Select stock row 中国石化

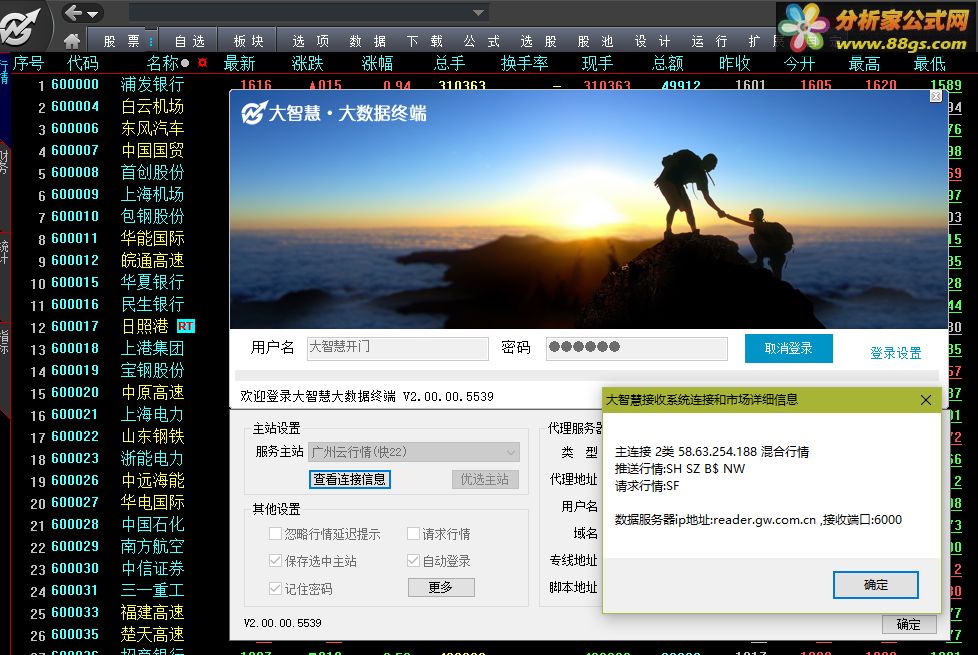click(x=152, y=525)
